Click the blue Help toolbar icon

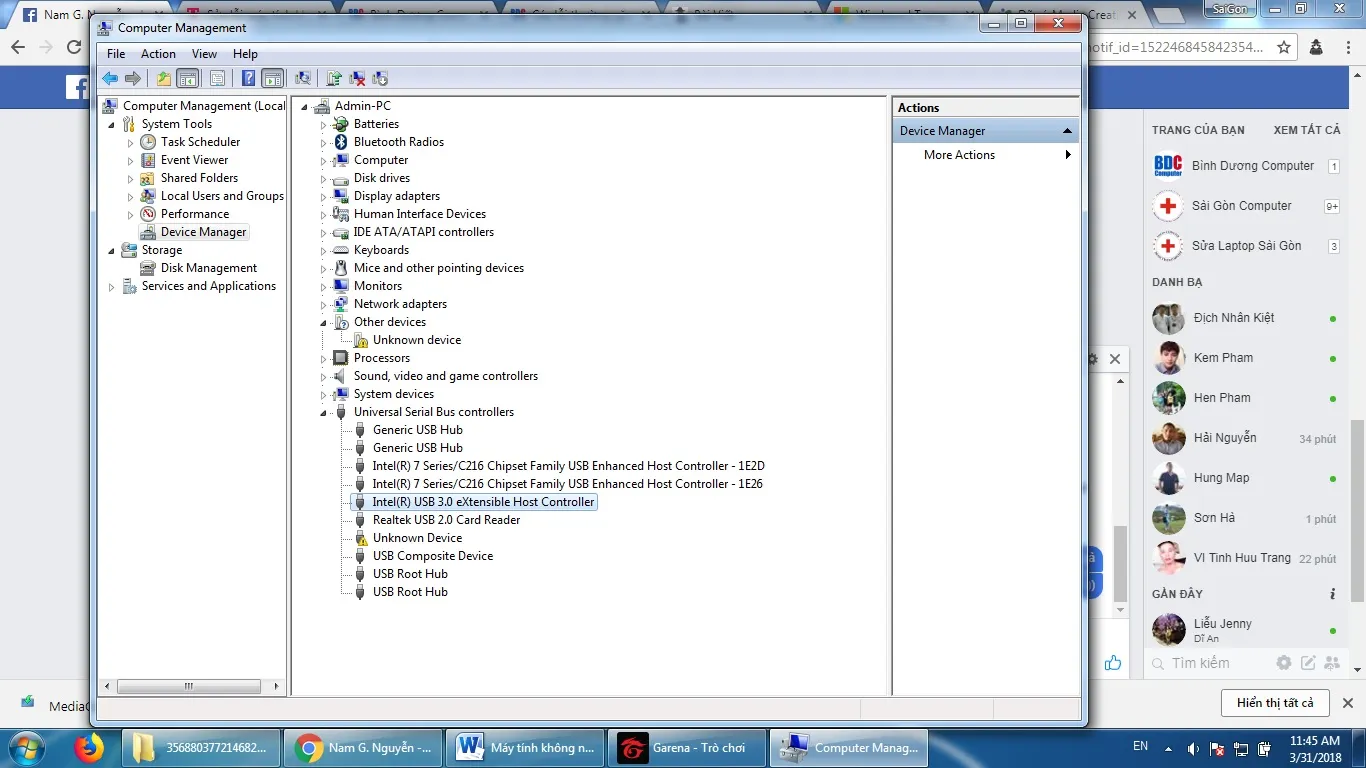tap(248, 78)
